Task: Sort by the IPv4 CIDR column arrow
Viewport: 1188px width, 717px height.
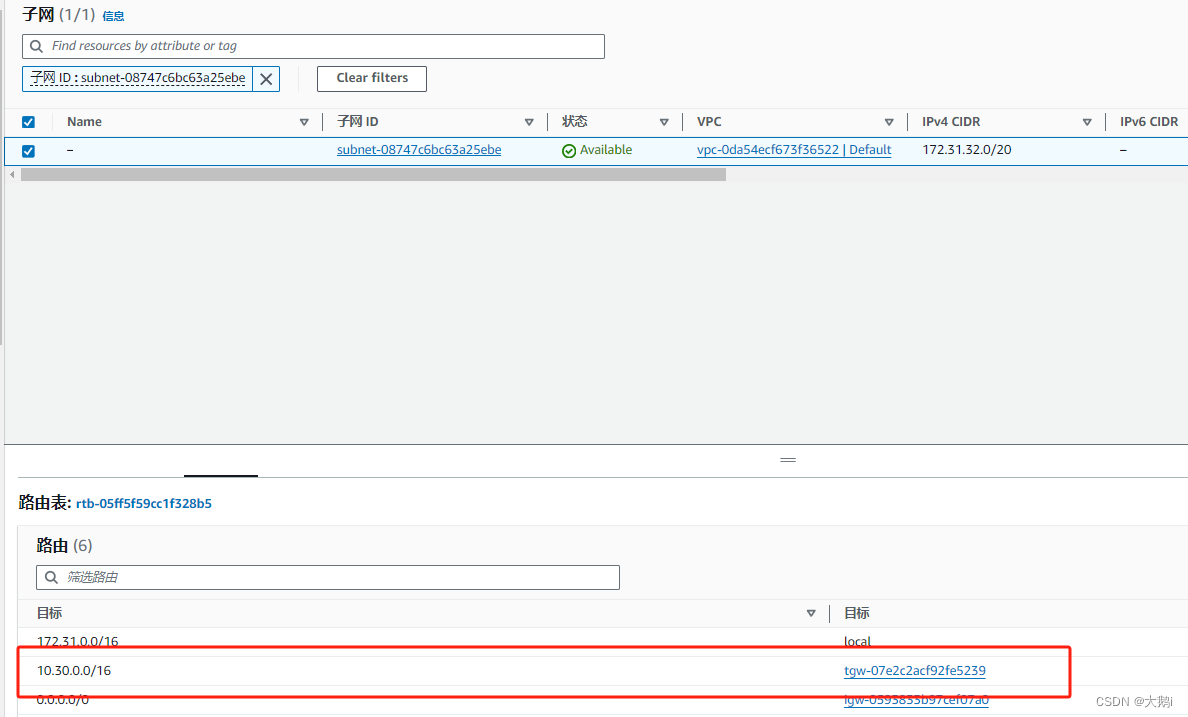Action: click(1086, 122)
